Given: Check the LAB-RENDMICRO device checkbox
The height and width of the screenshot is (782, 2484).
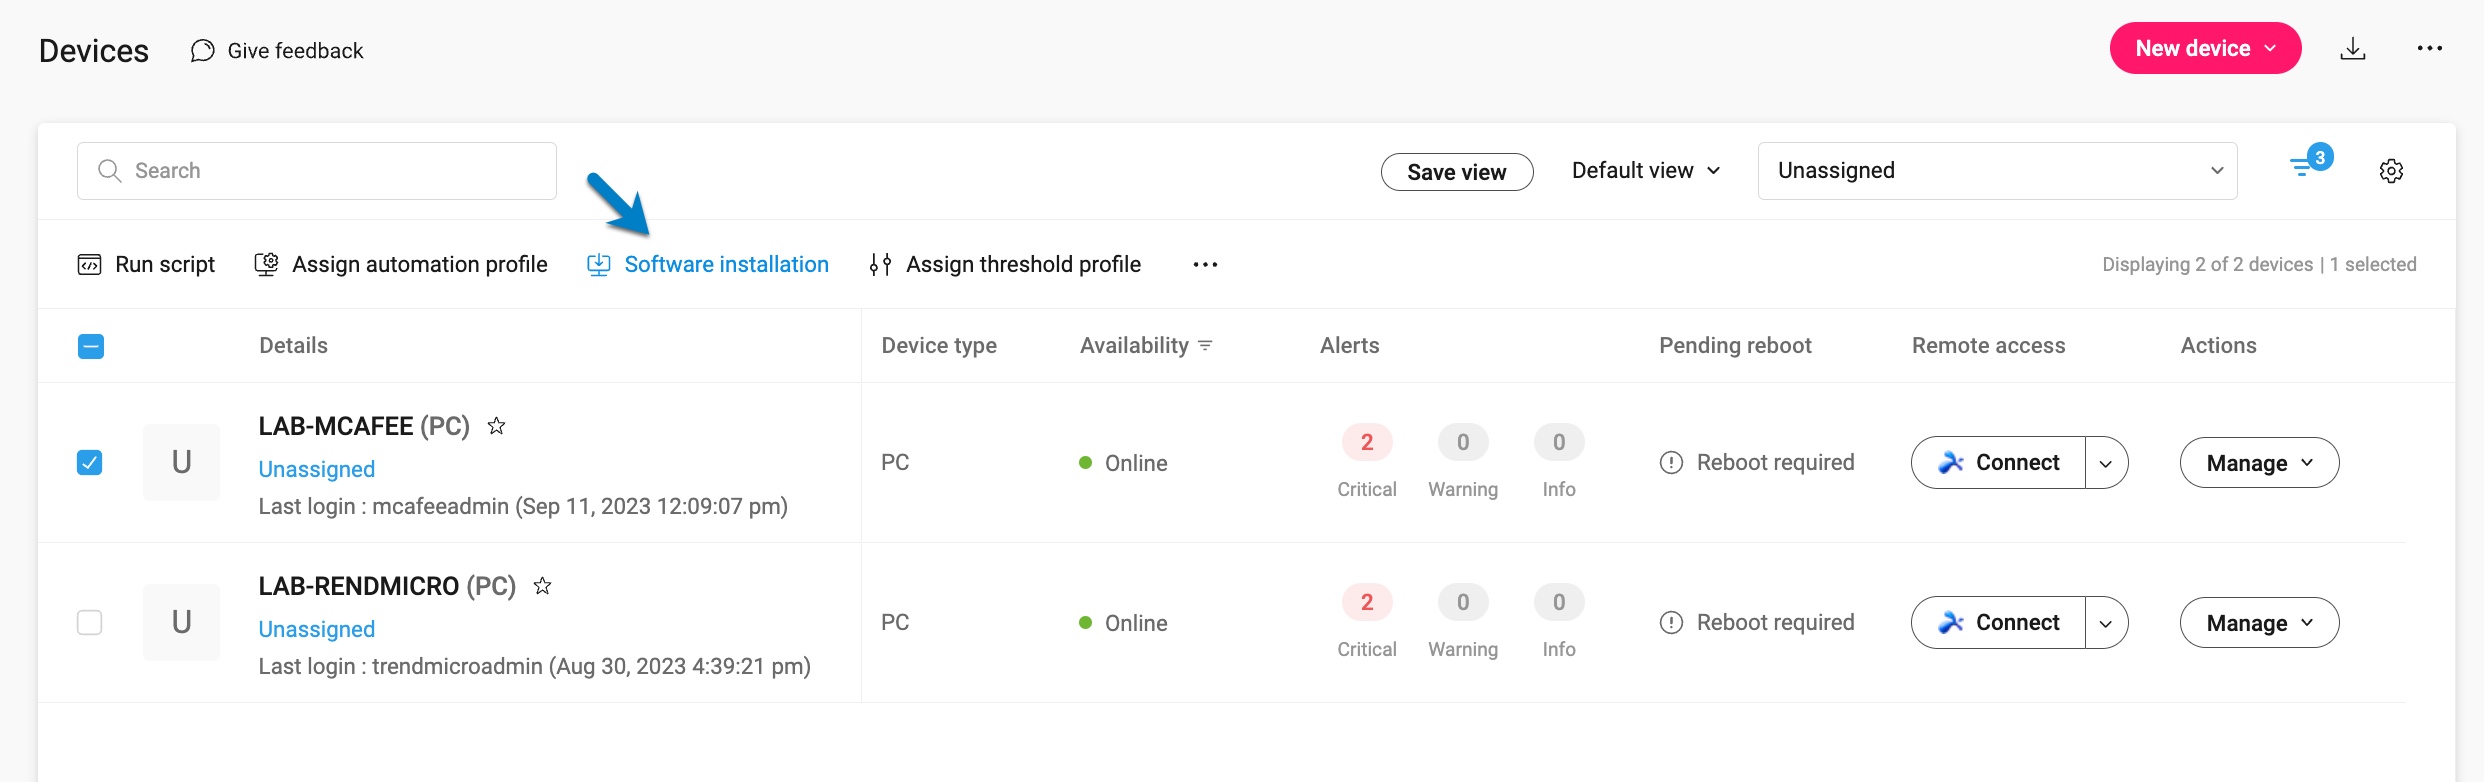Looking at the screenshot, I should [90, 622].
